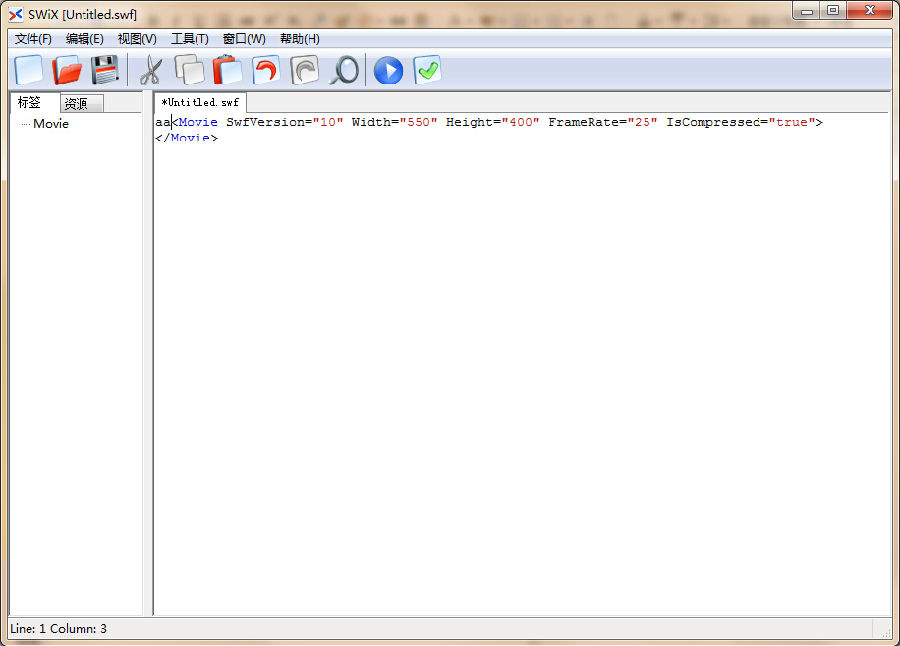Validate XML with the green checkmark icon

[x=427, y=70]
